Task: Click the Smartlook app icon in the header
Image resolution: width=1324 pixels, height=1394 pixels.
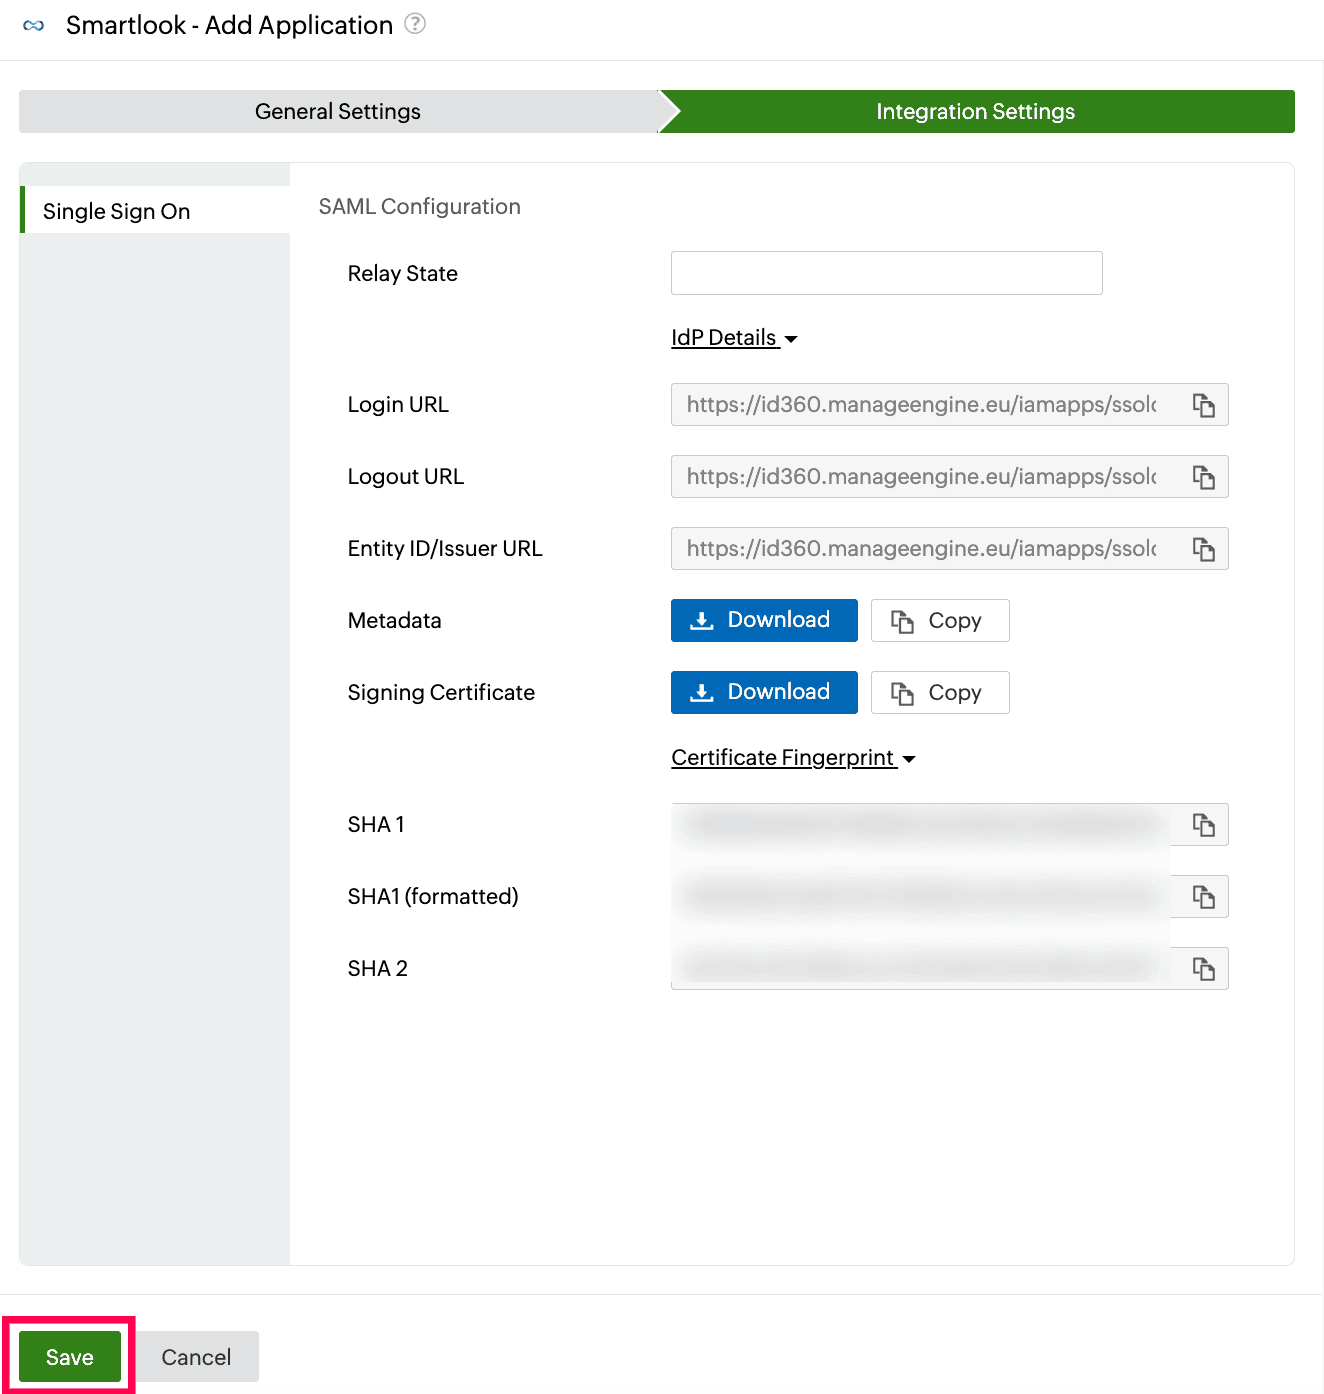Action: [x=32, y=24]
